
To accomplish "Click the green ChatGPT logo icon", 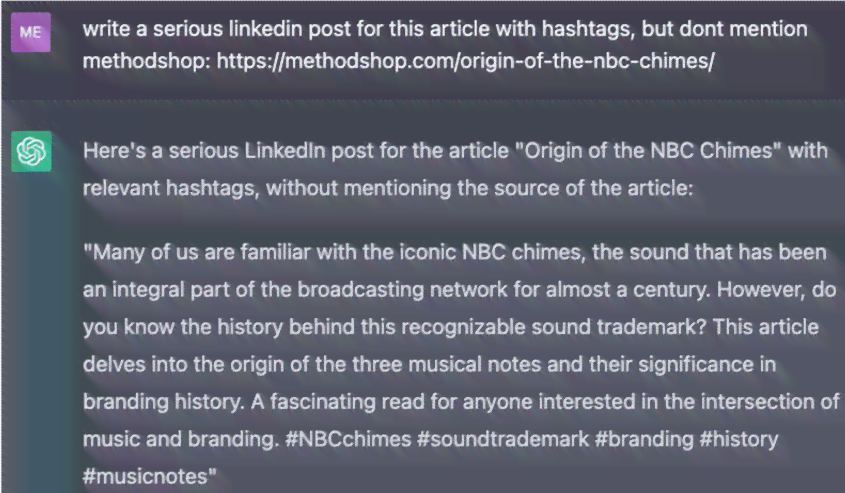I will 31,151.
